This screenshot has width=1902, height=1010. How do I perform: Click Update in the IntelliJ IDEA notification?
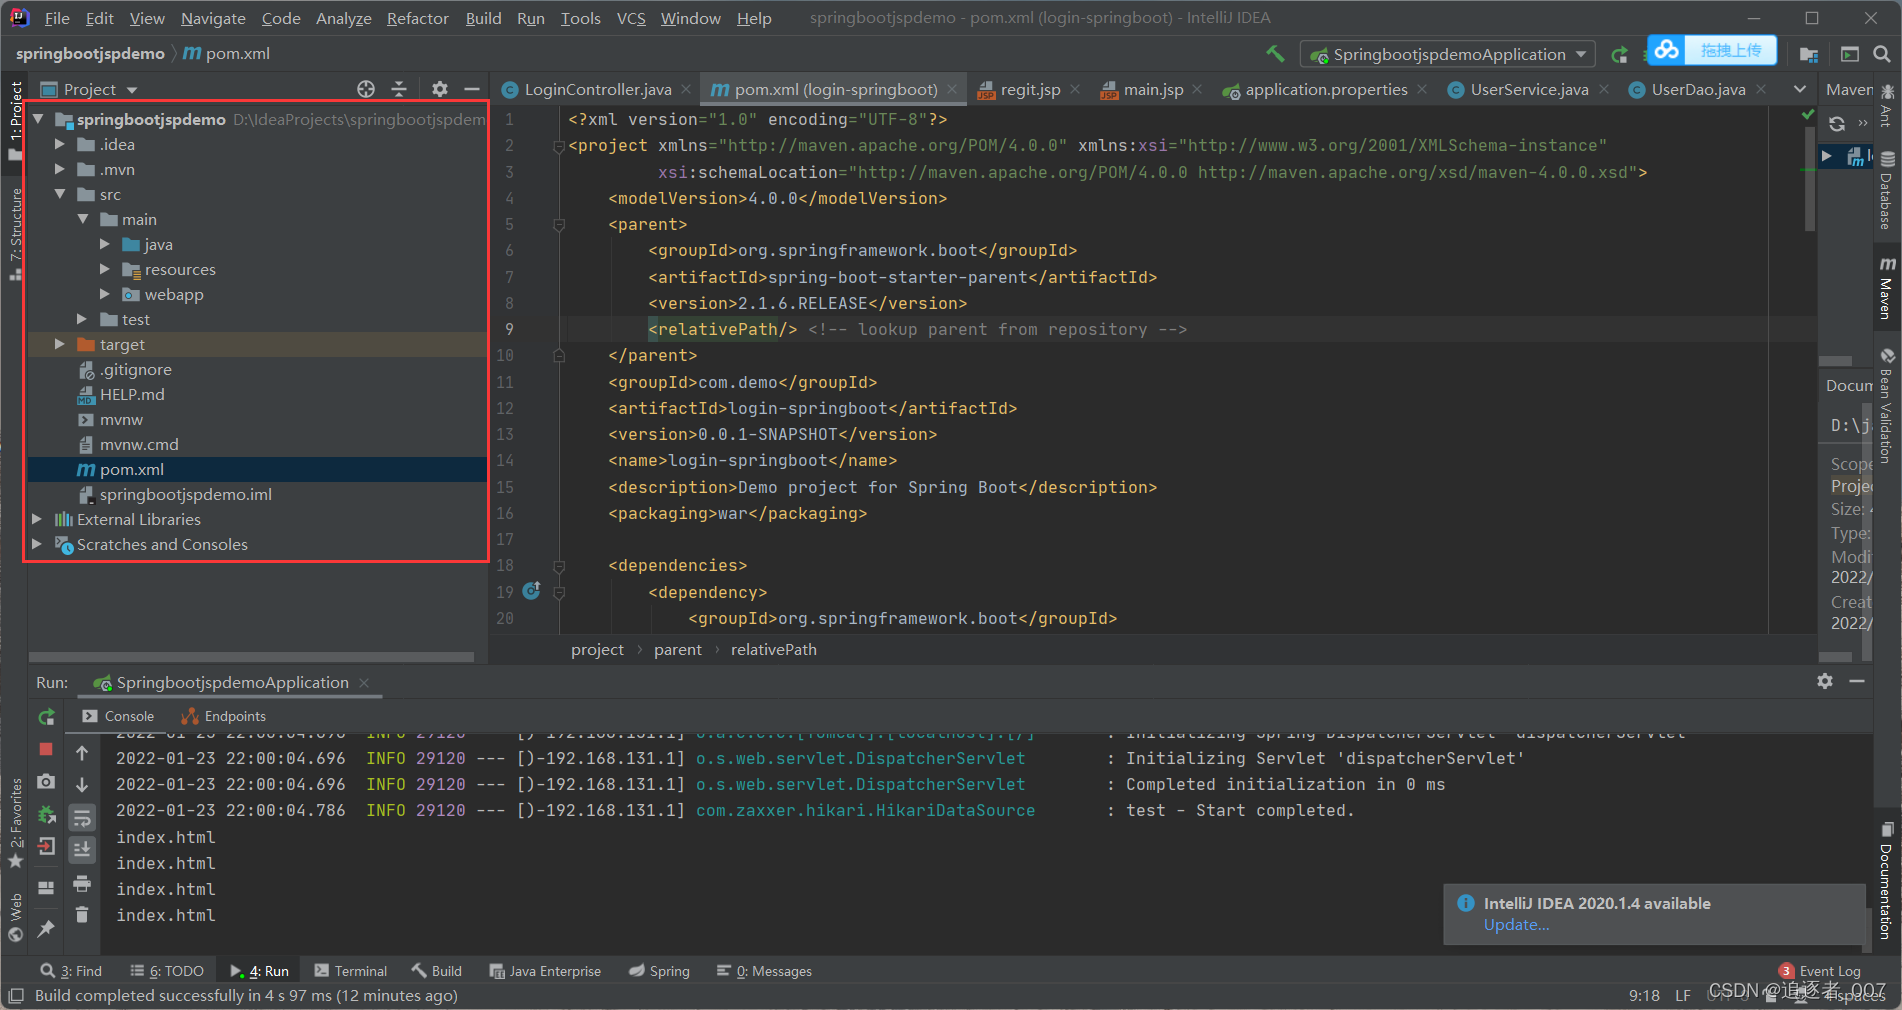click(1516, 925)
